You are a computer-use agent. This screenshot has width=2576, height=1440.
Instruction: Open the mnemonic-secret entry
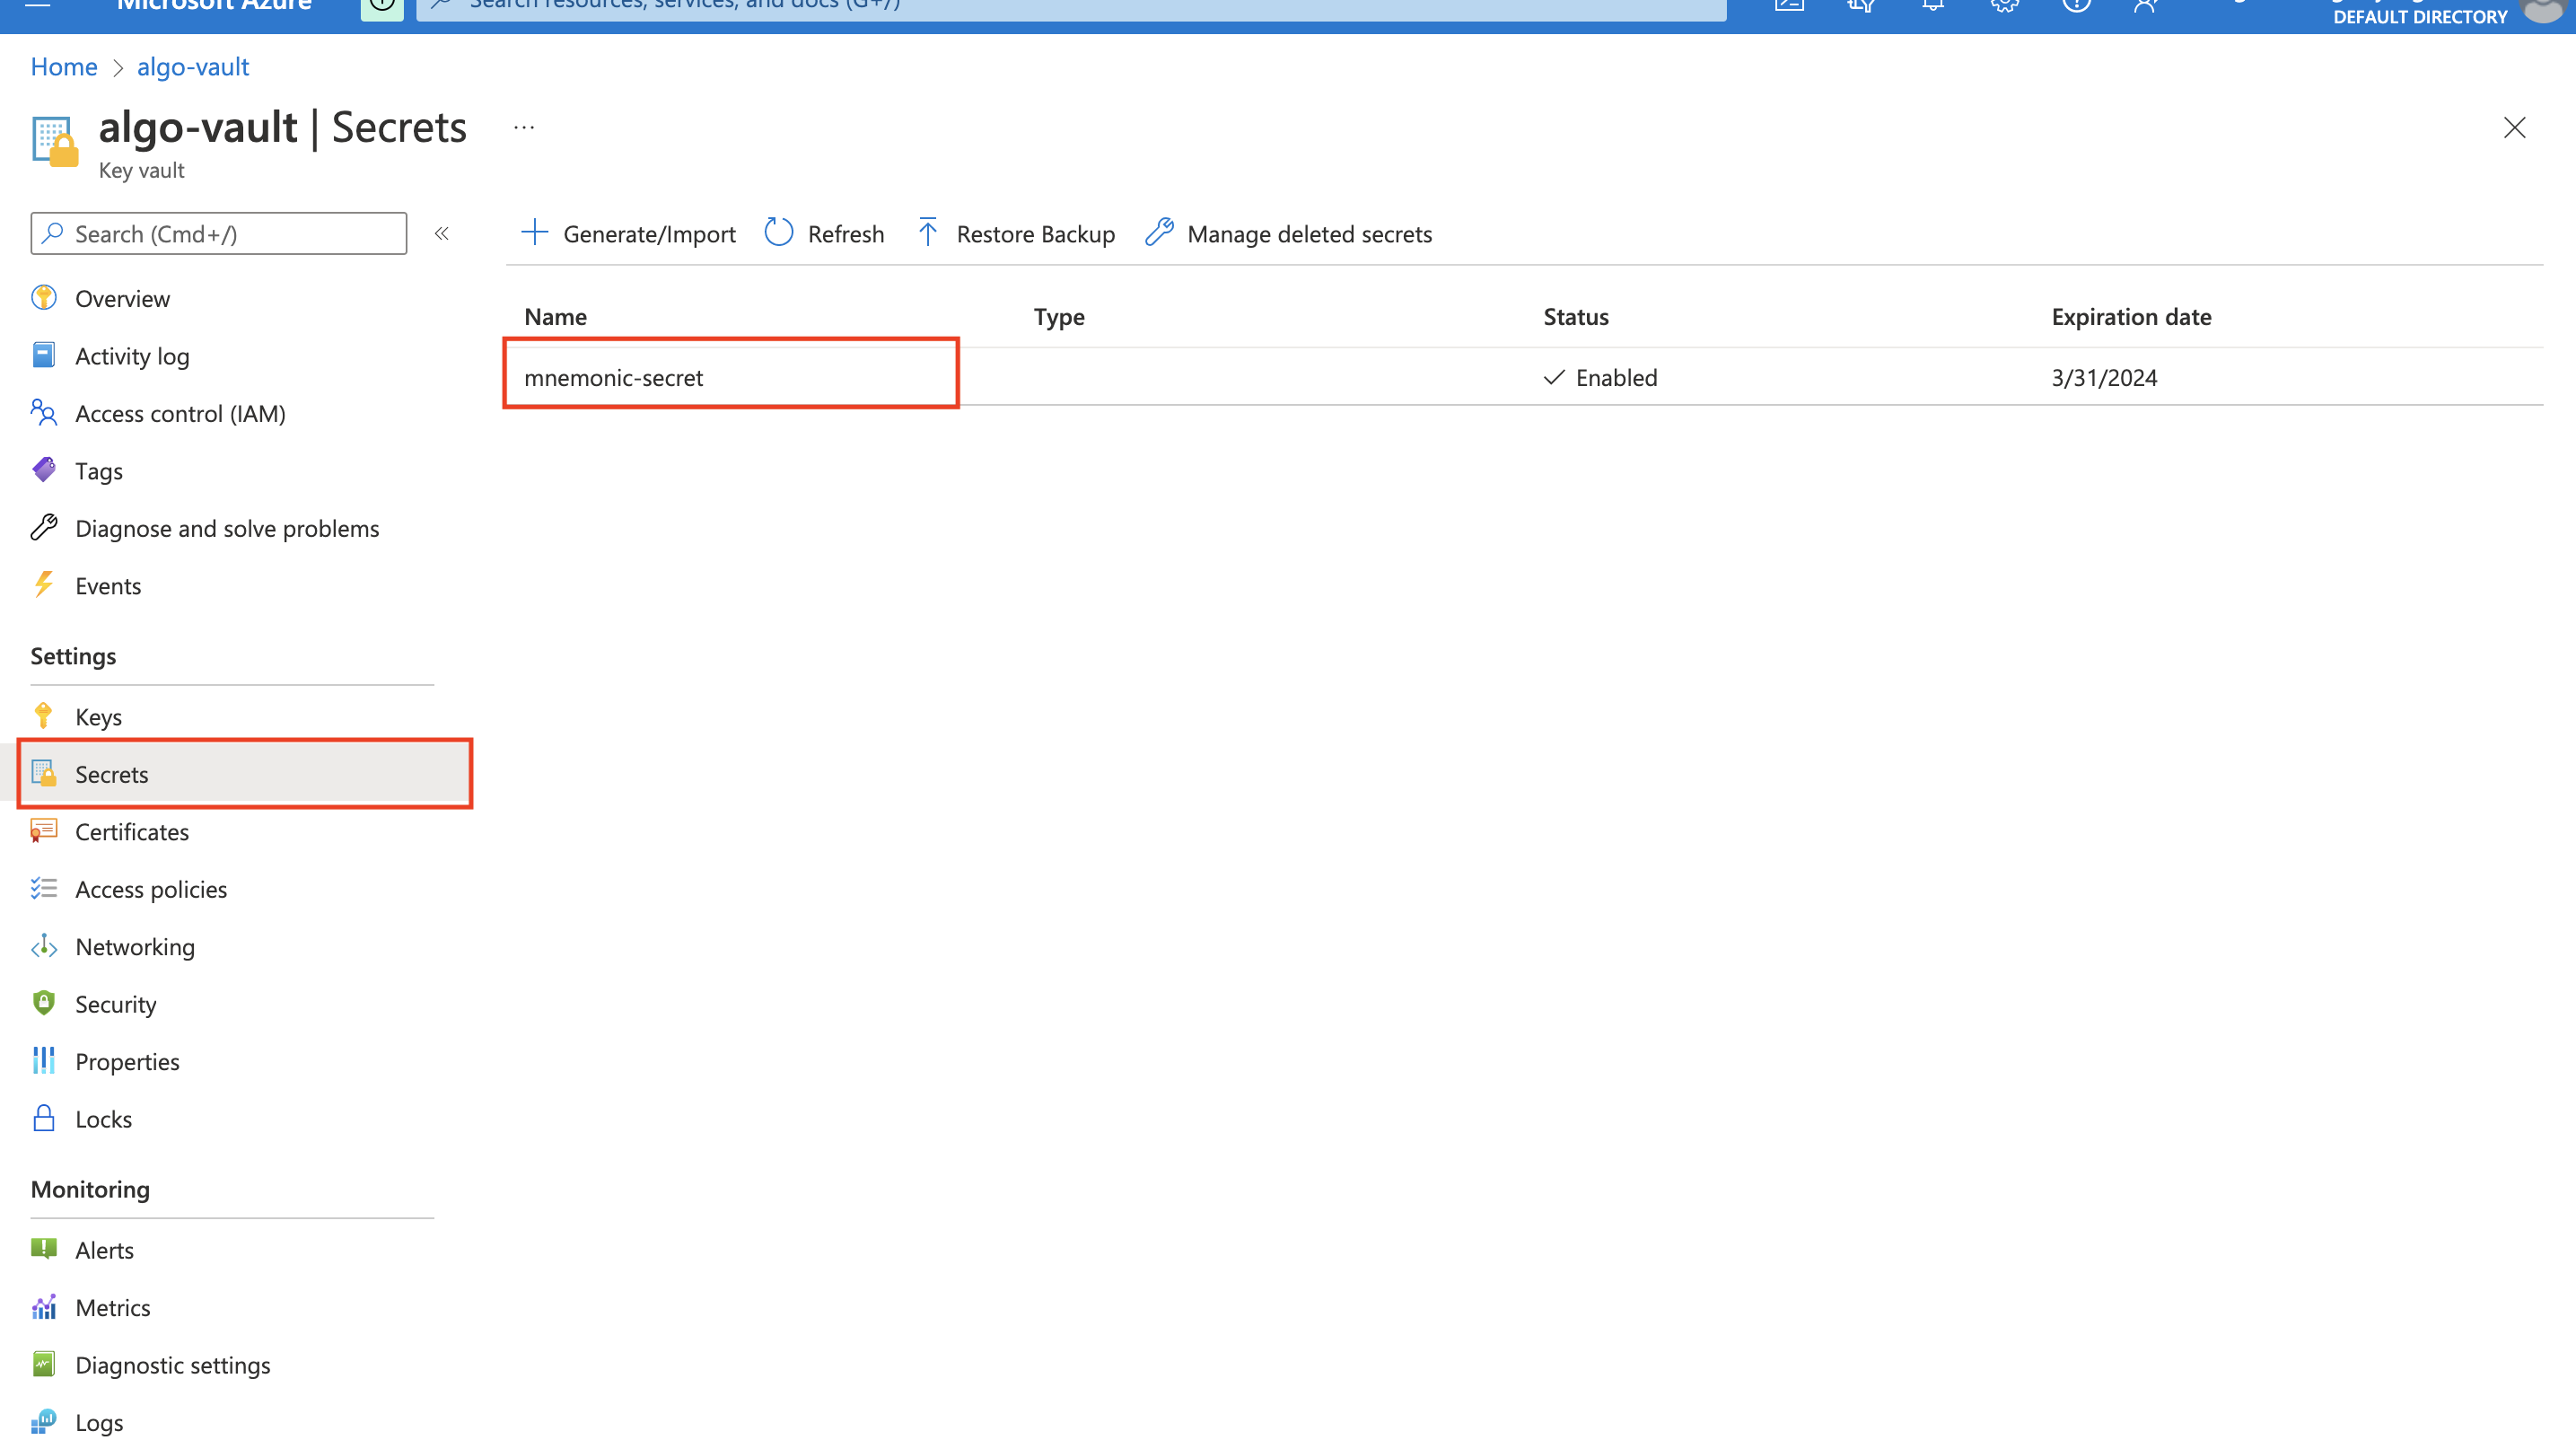pos(613,377)
